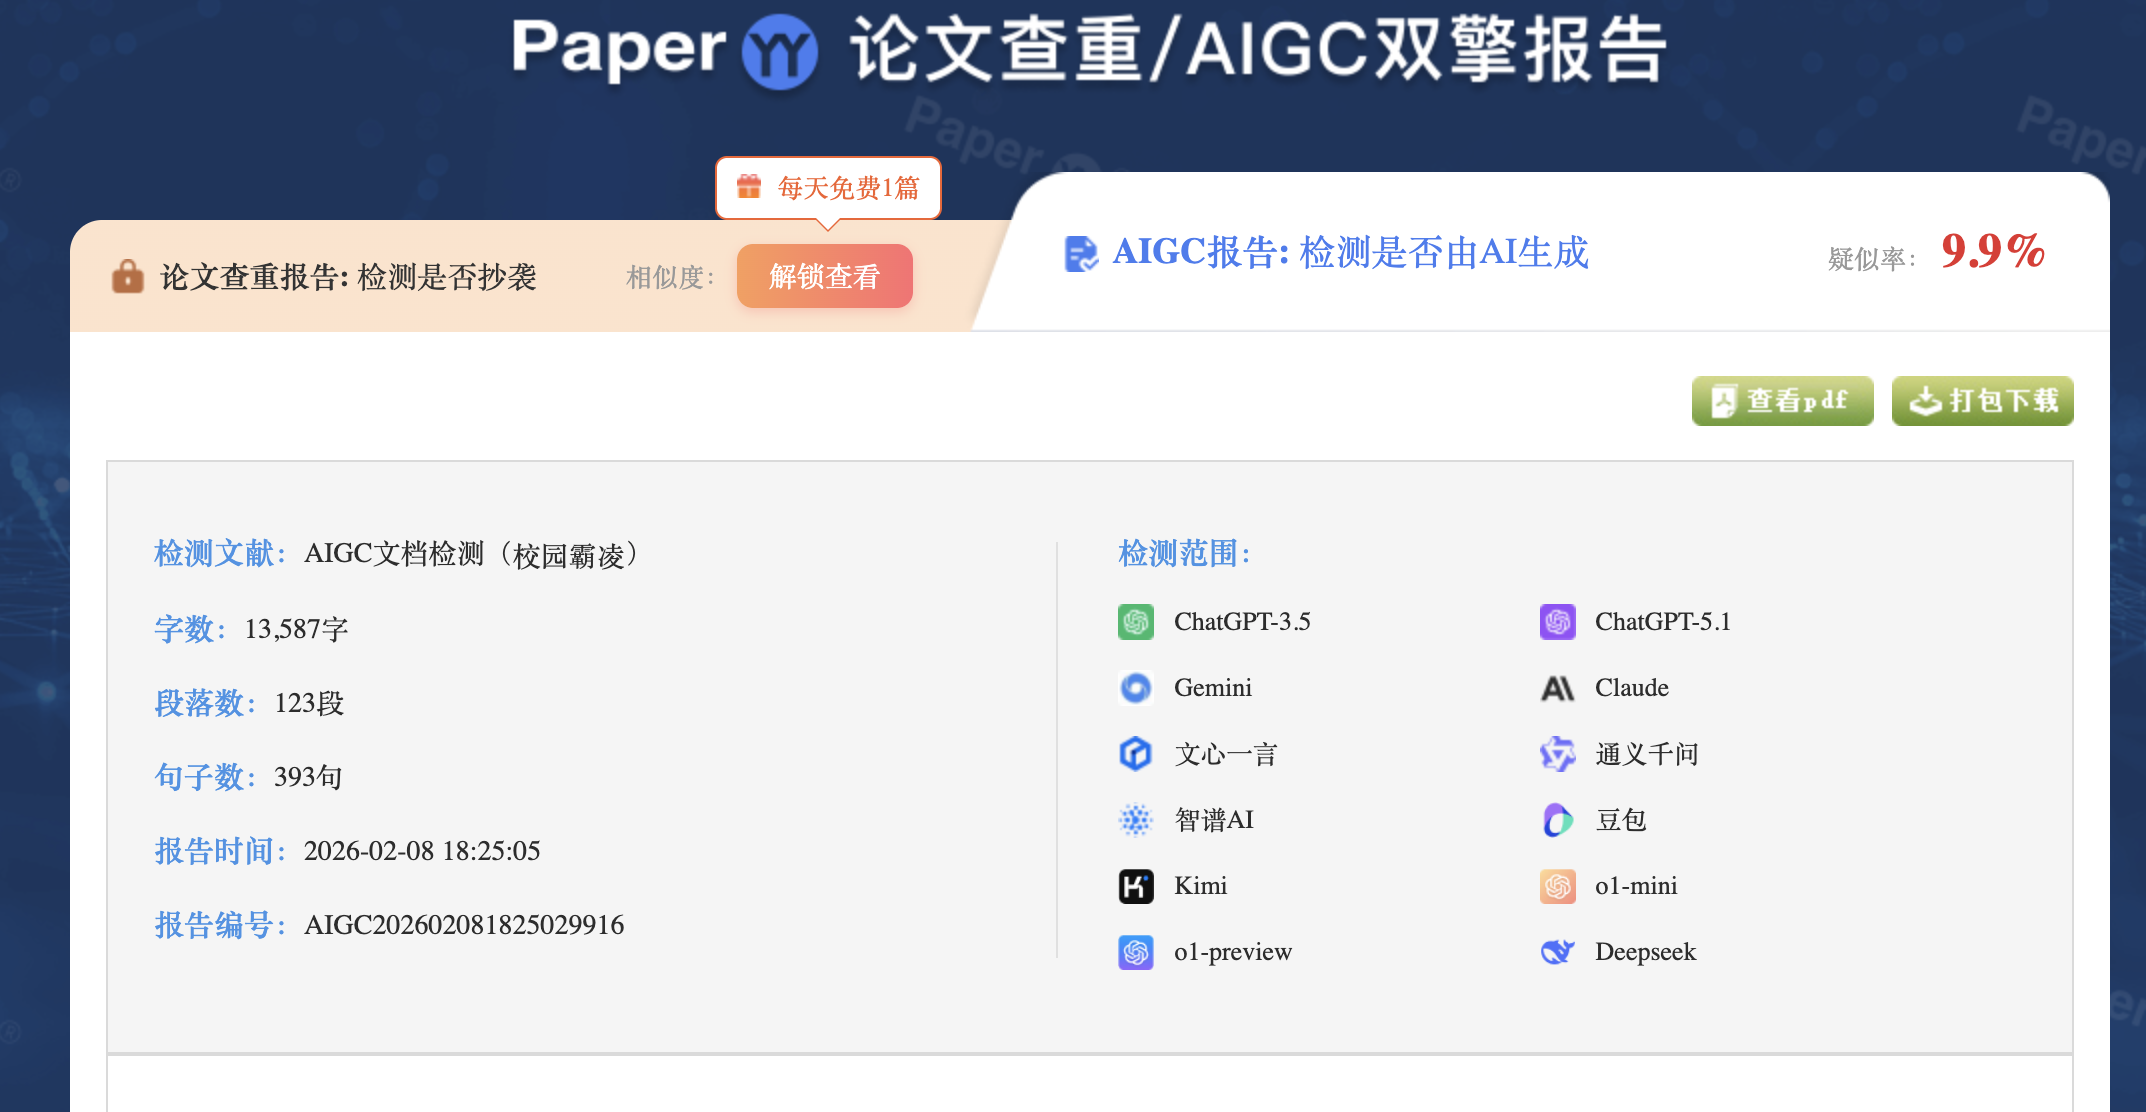Open the 论文查重报告 section
Image resolution: width=2146 pixels, height=1112 pixels.
pos(350,276)
